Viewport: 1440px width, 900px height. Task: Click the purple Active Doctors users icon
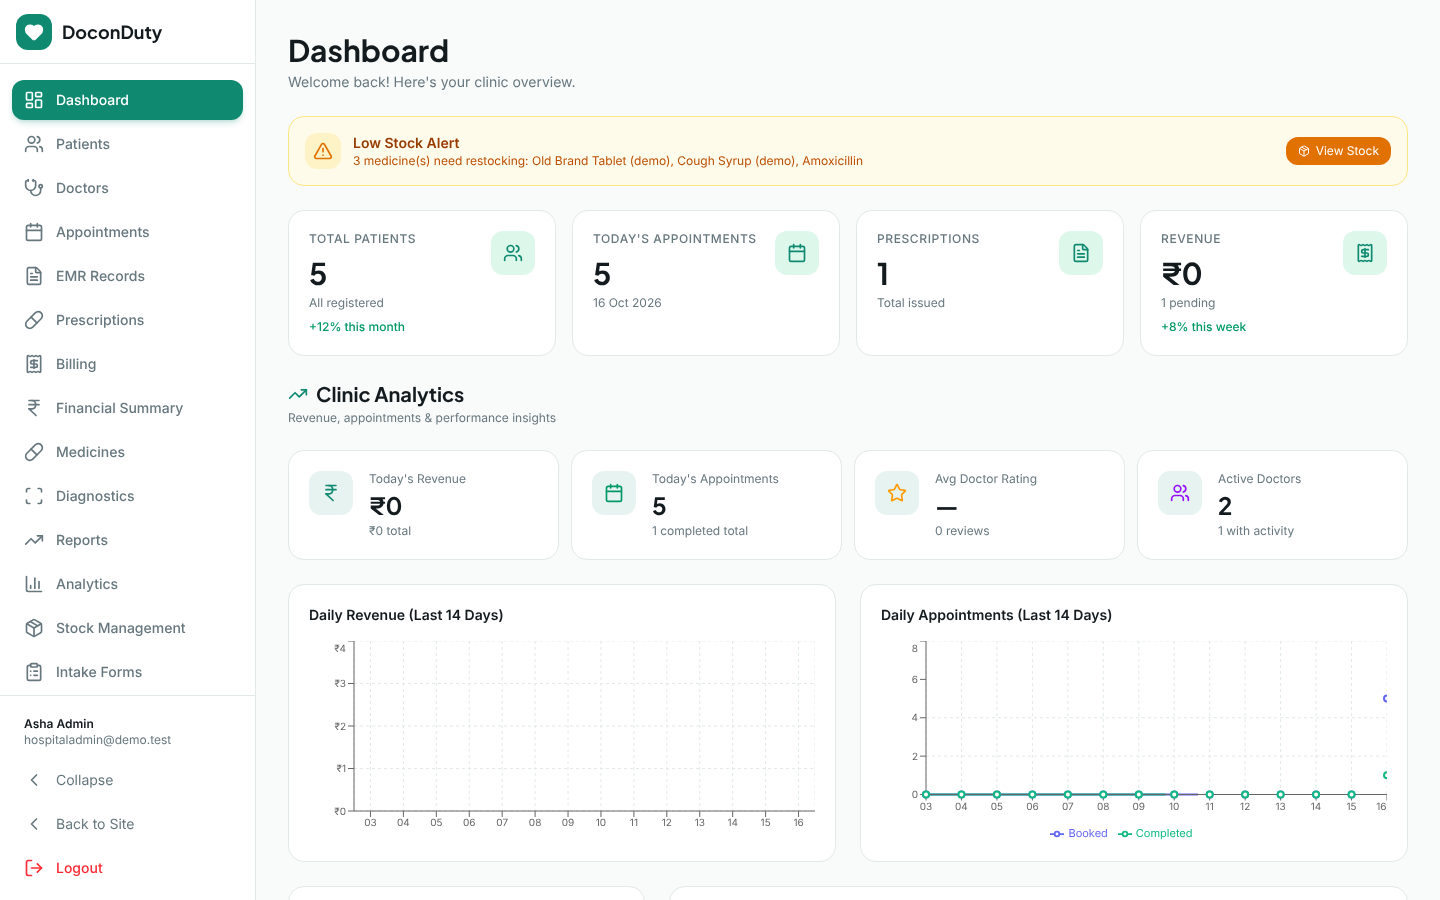pos(1180,493)
